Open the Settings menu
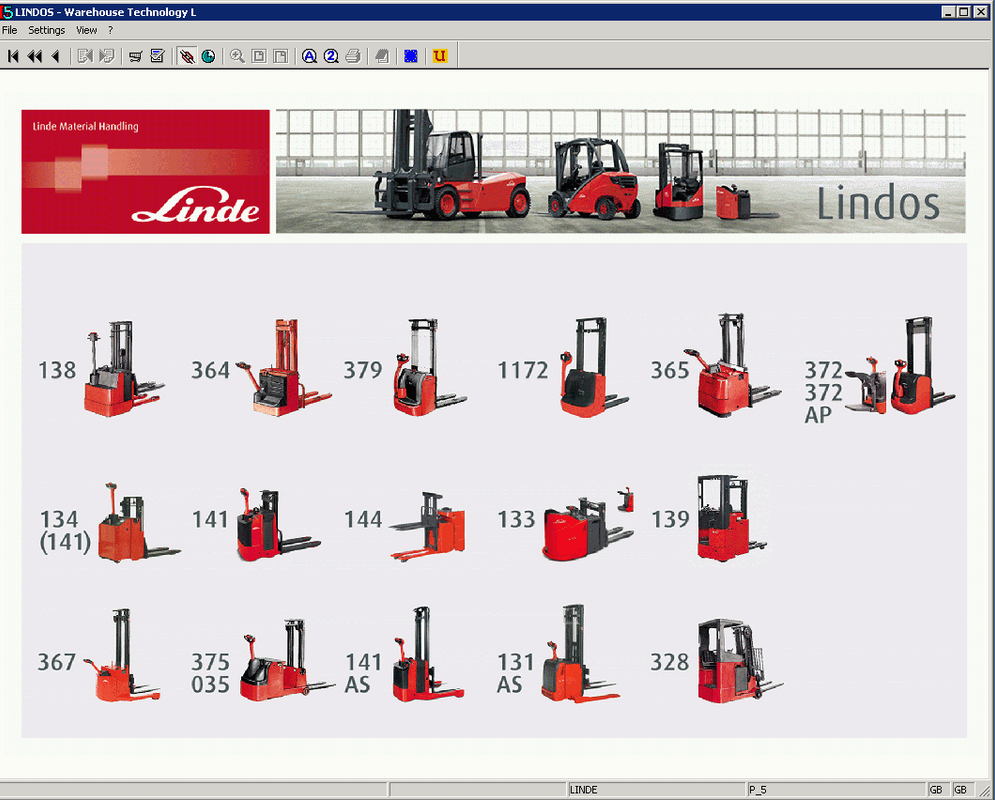 click(46, 30)
